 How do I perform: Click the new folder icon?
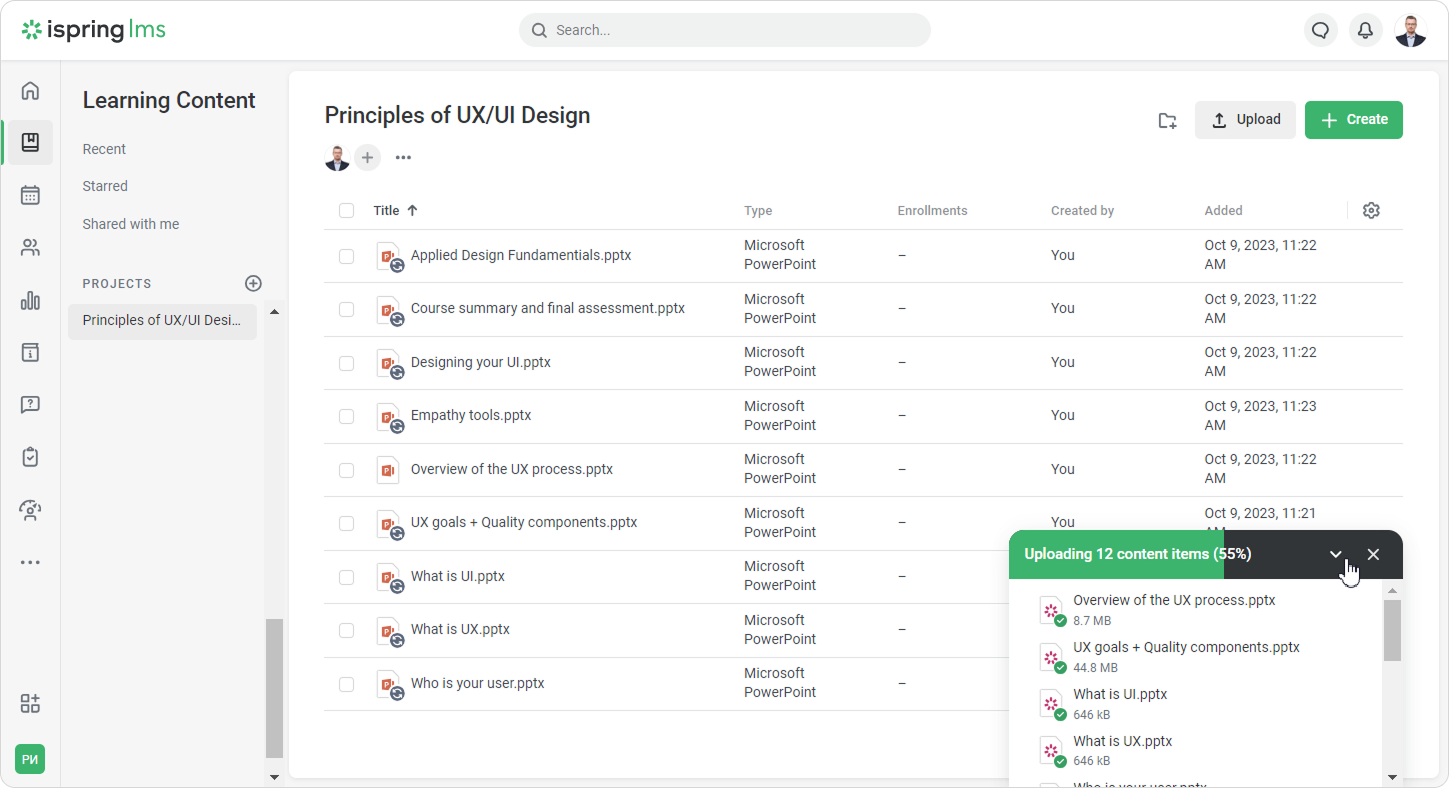click(x=1167, y=121)
